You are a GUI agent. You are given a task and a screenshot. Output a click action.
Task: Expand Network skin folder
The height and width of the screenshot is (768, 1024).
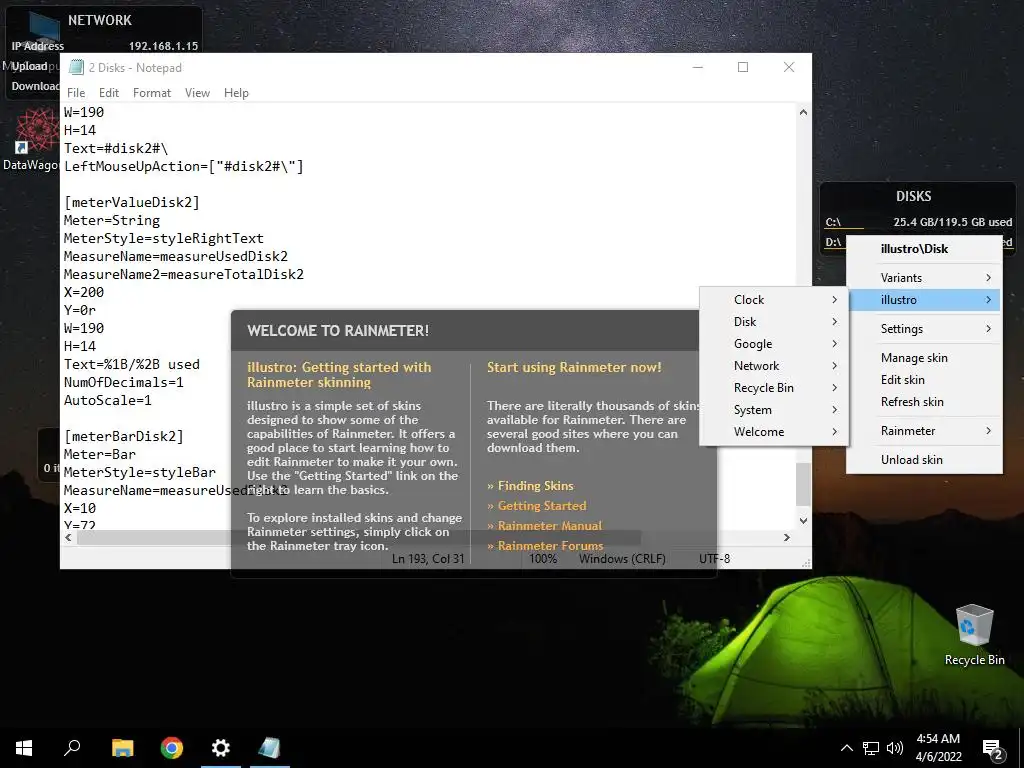[774, 366]
